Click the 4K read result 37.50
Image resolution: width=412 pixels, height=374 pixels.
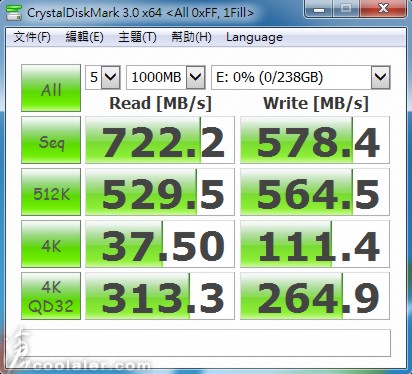pos(160,244)
